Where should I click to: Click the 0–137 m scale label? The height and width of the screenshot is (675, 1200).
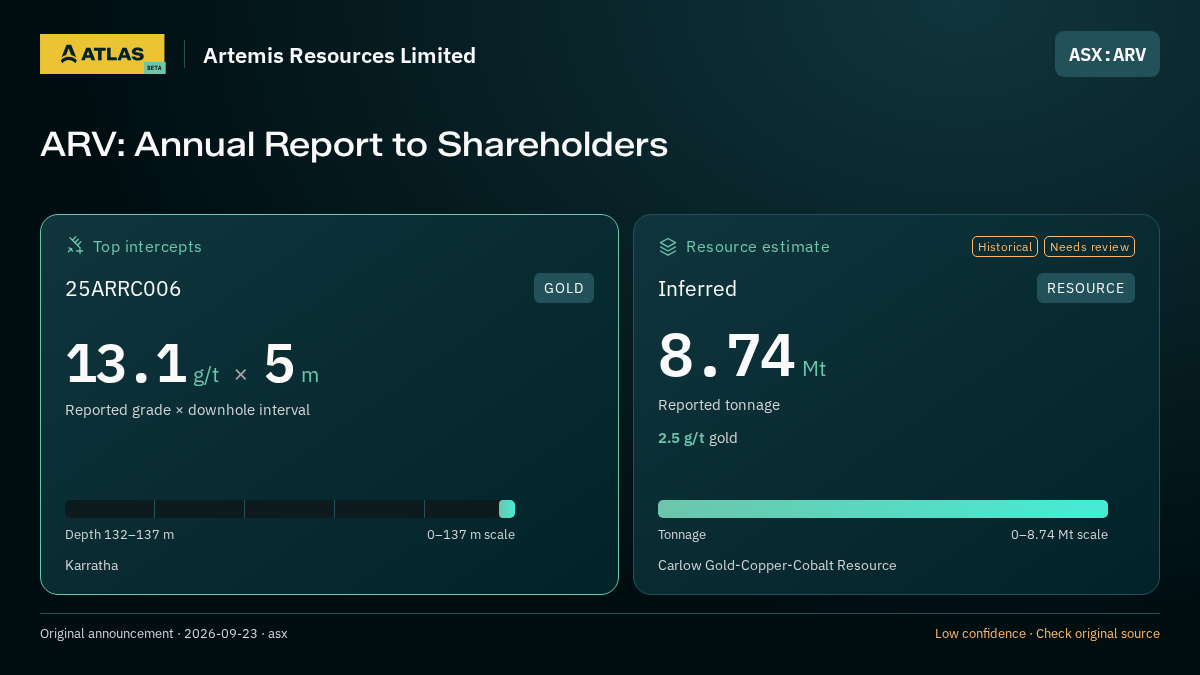point(471,535)
